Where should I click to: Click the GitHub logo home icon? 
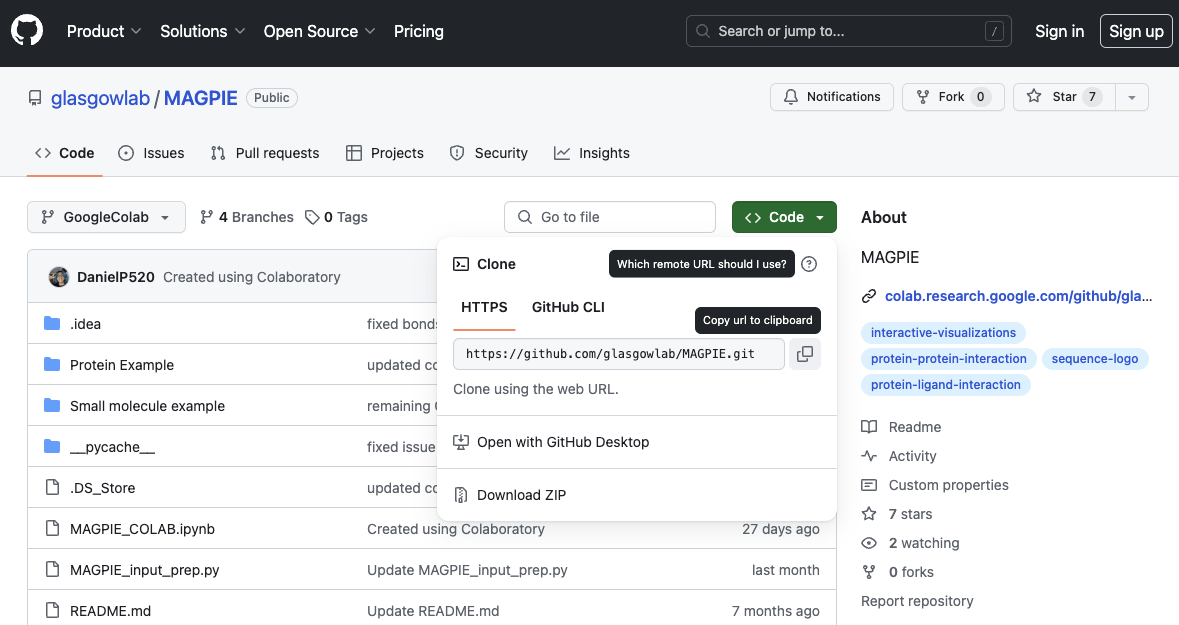click(x=27, y=31)
